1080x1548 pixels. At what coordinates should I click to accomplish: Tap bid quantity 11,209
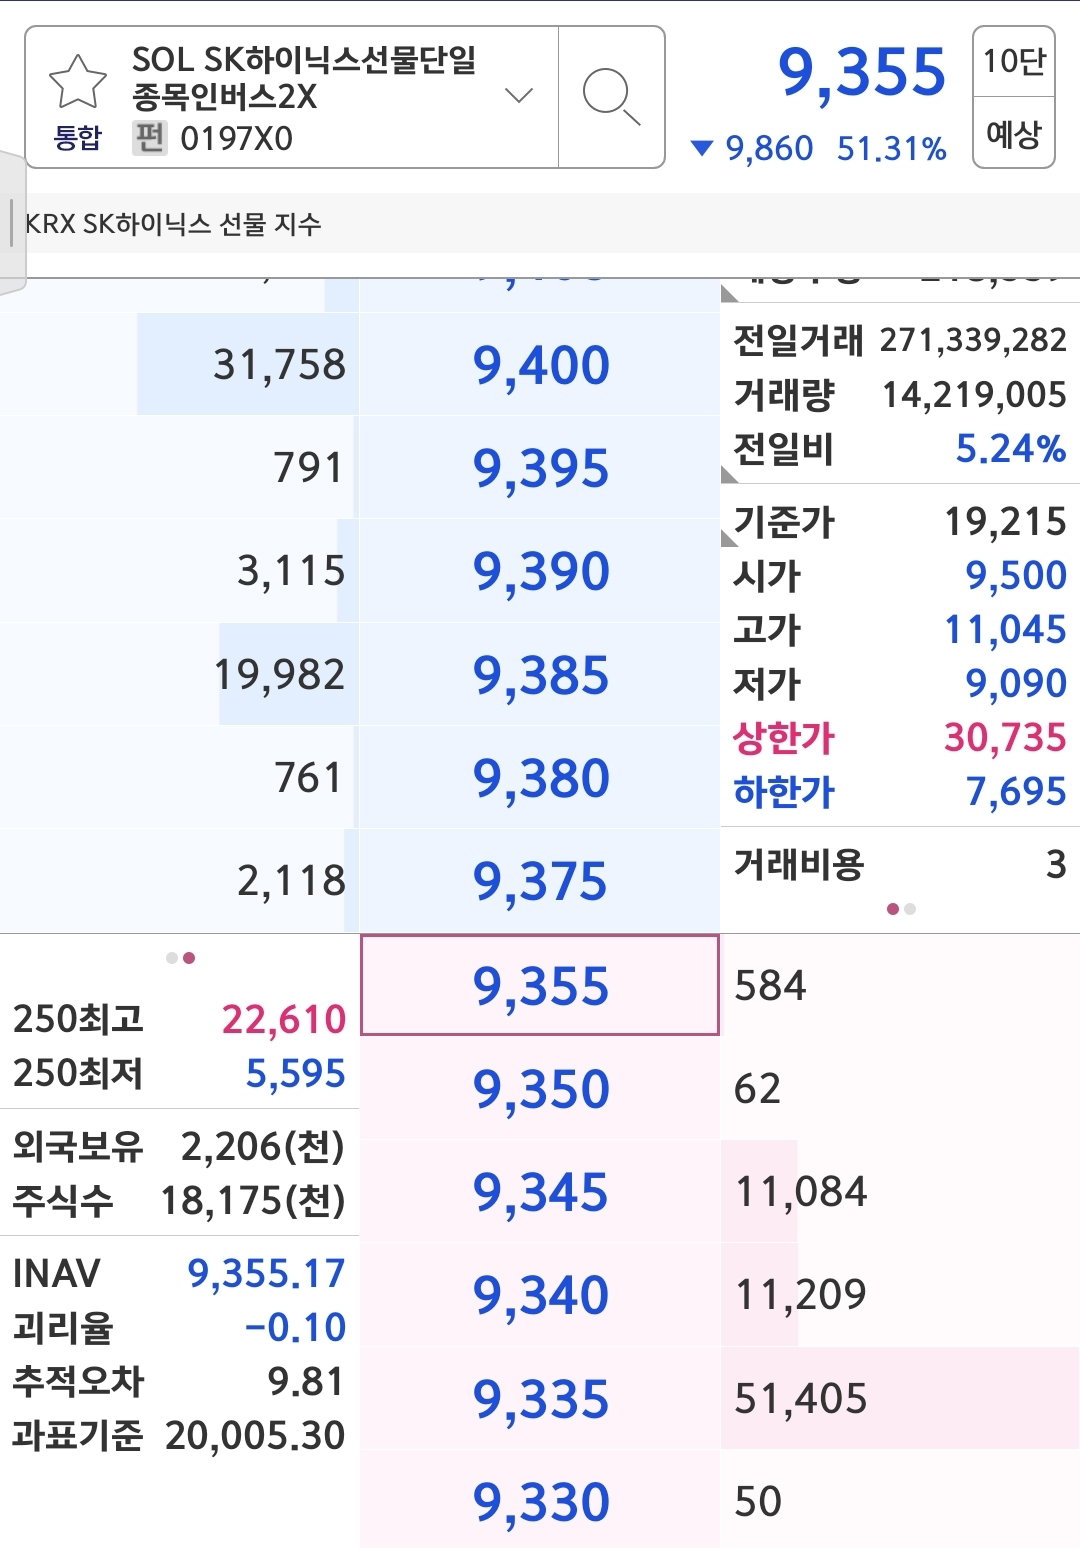(x=801, y=1295)
